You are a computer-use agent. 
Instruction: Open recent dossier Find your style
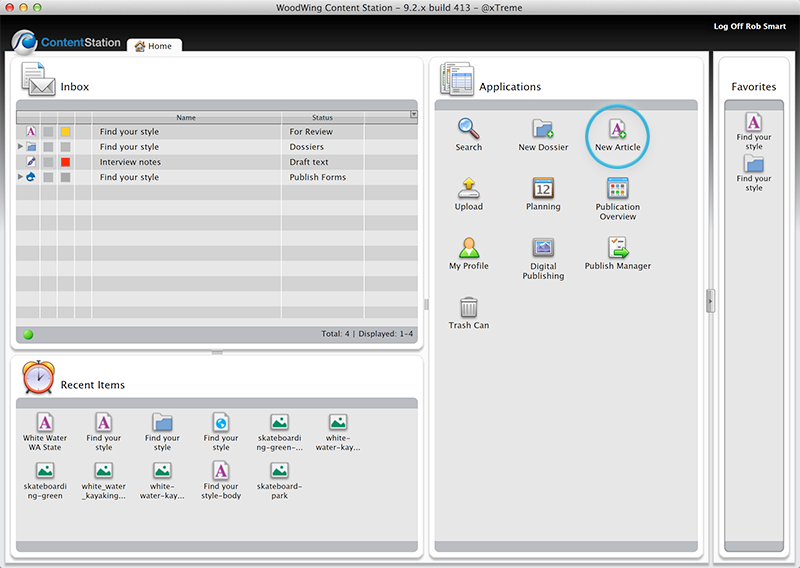tap(162, 432)
